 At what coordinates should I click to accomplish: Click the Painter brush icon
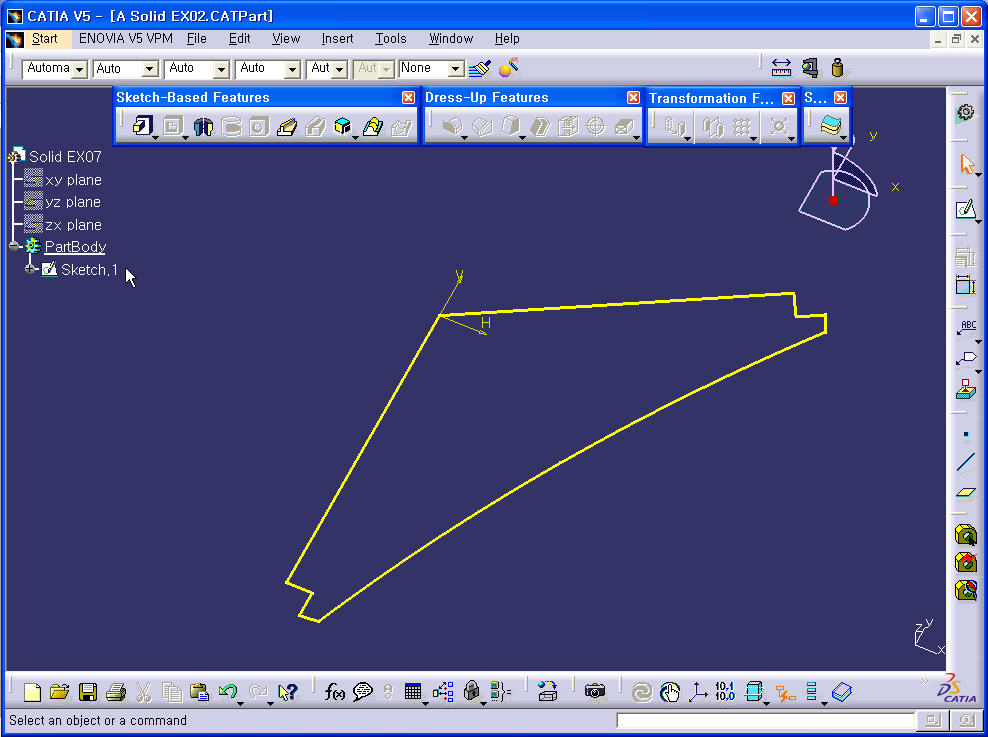tap(480, 68)
